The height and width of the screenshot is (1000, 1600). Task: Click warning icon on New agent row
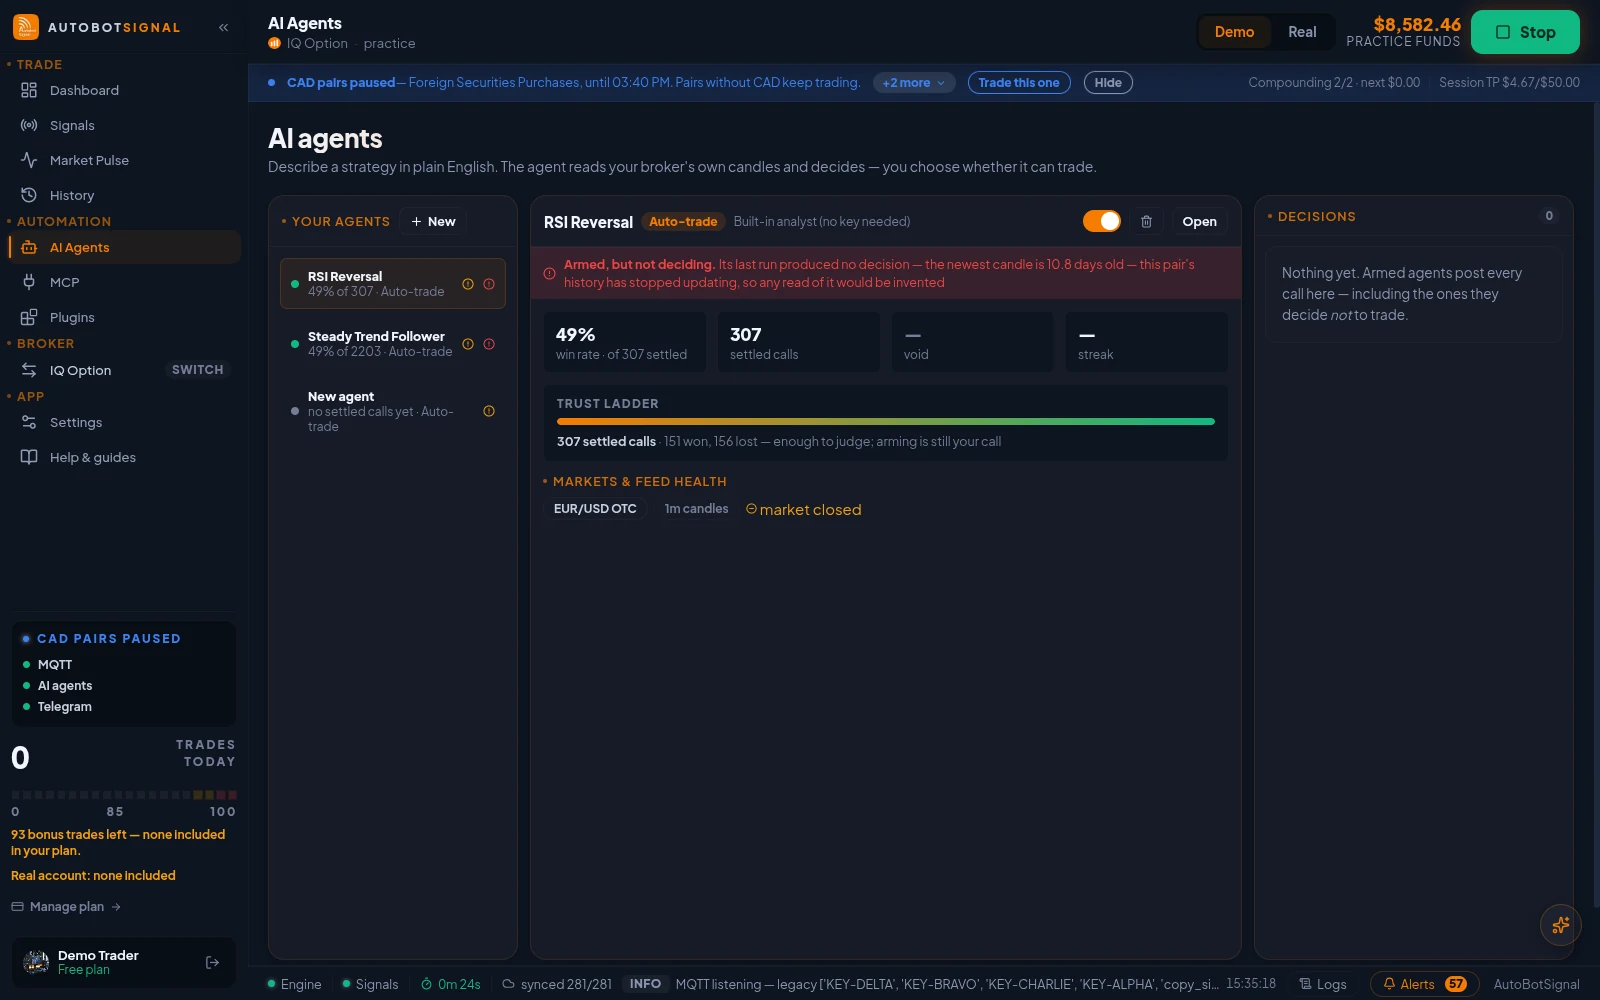click(x=489, y=411)
